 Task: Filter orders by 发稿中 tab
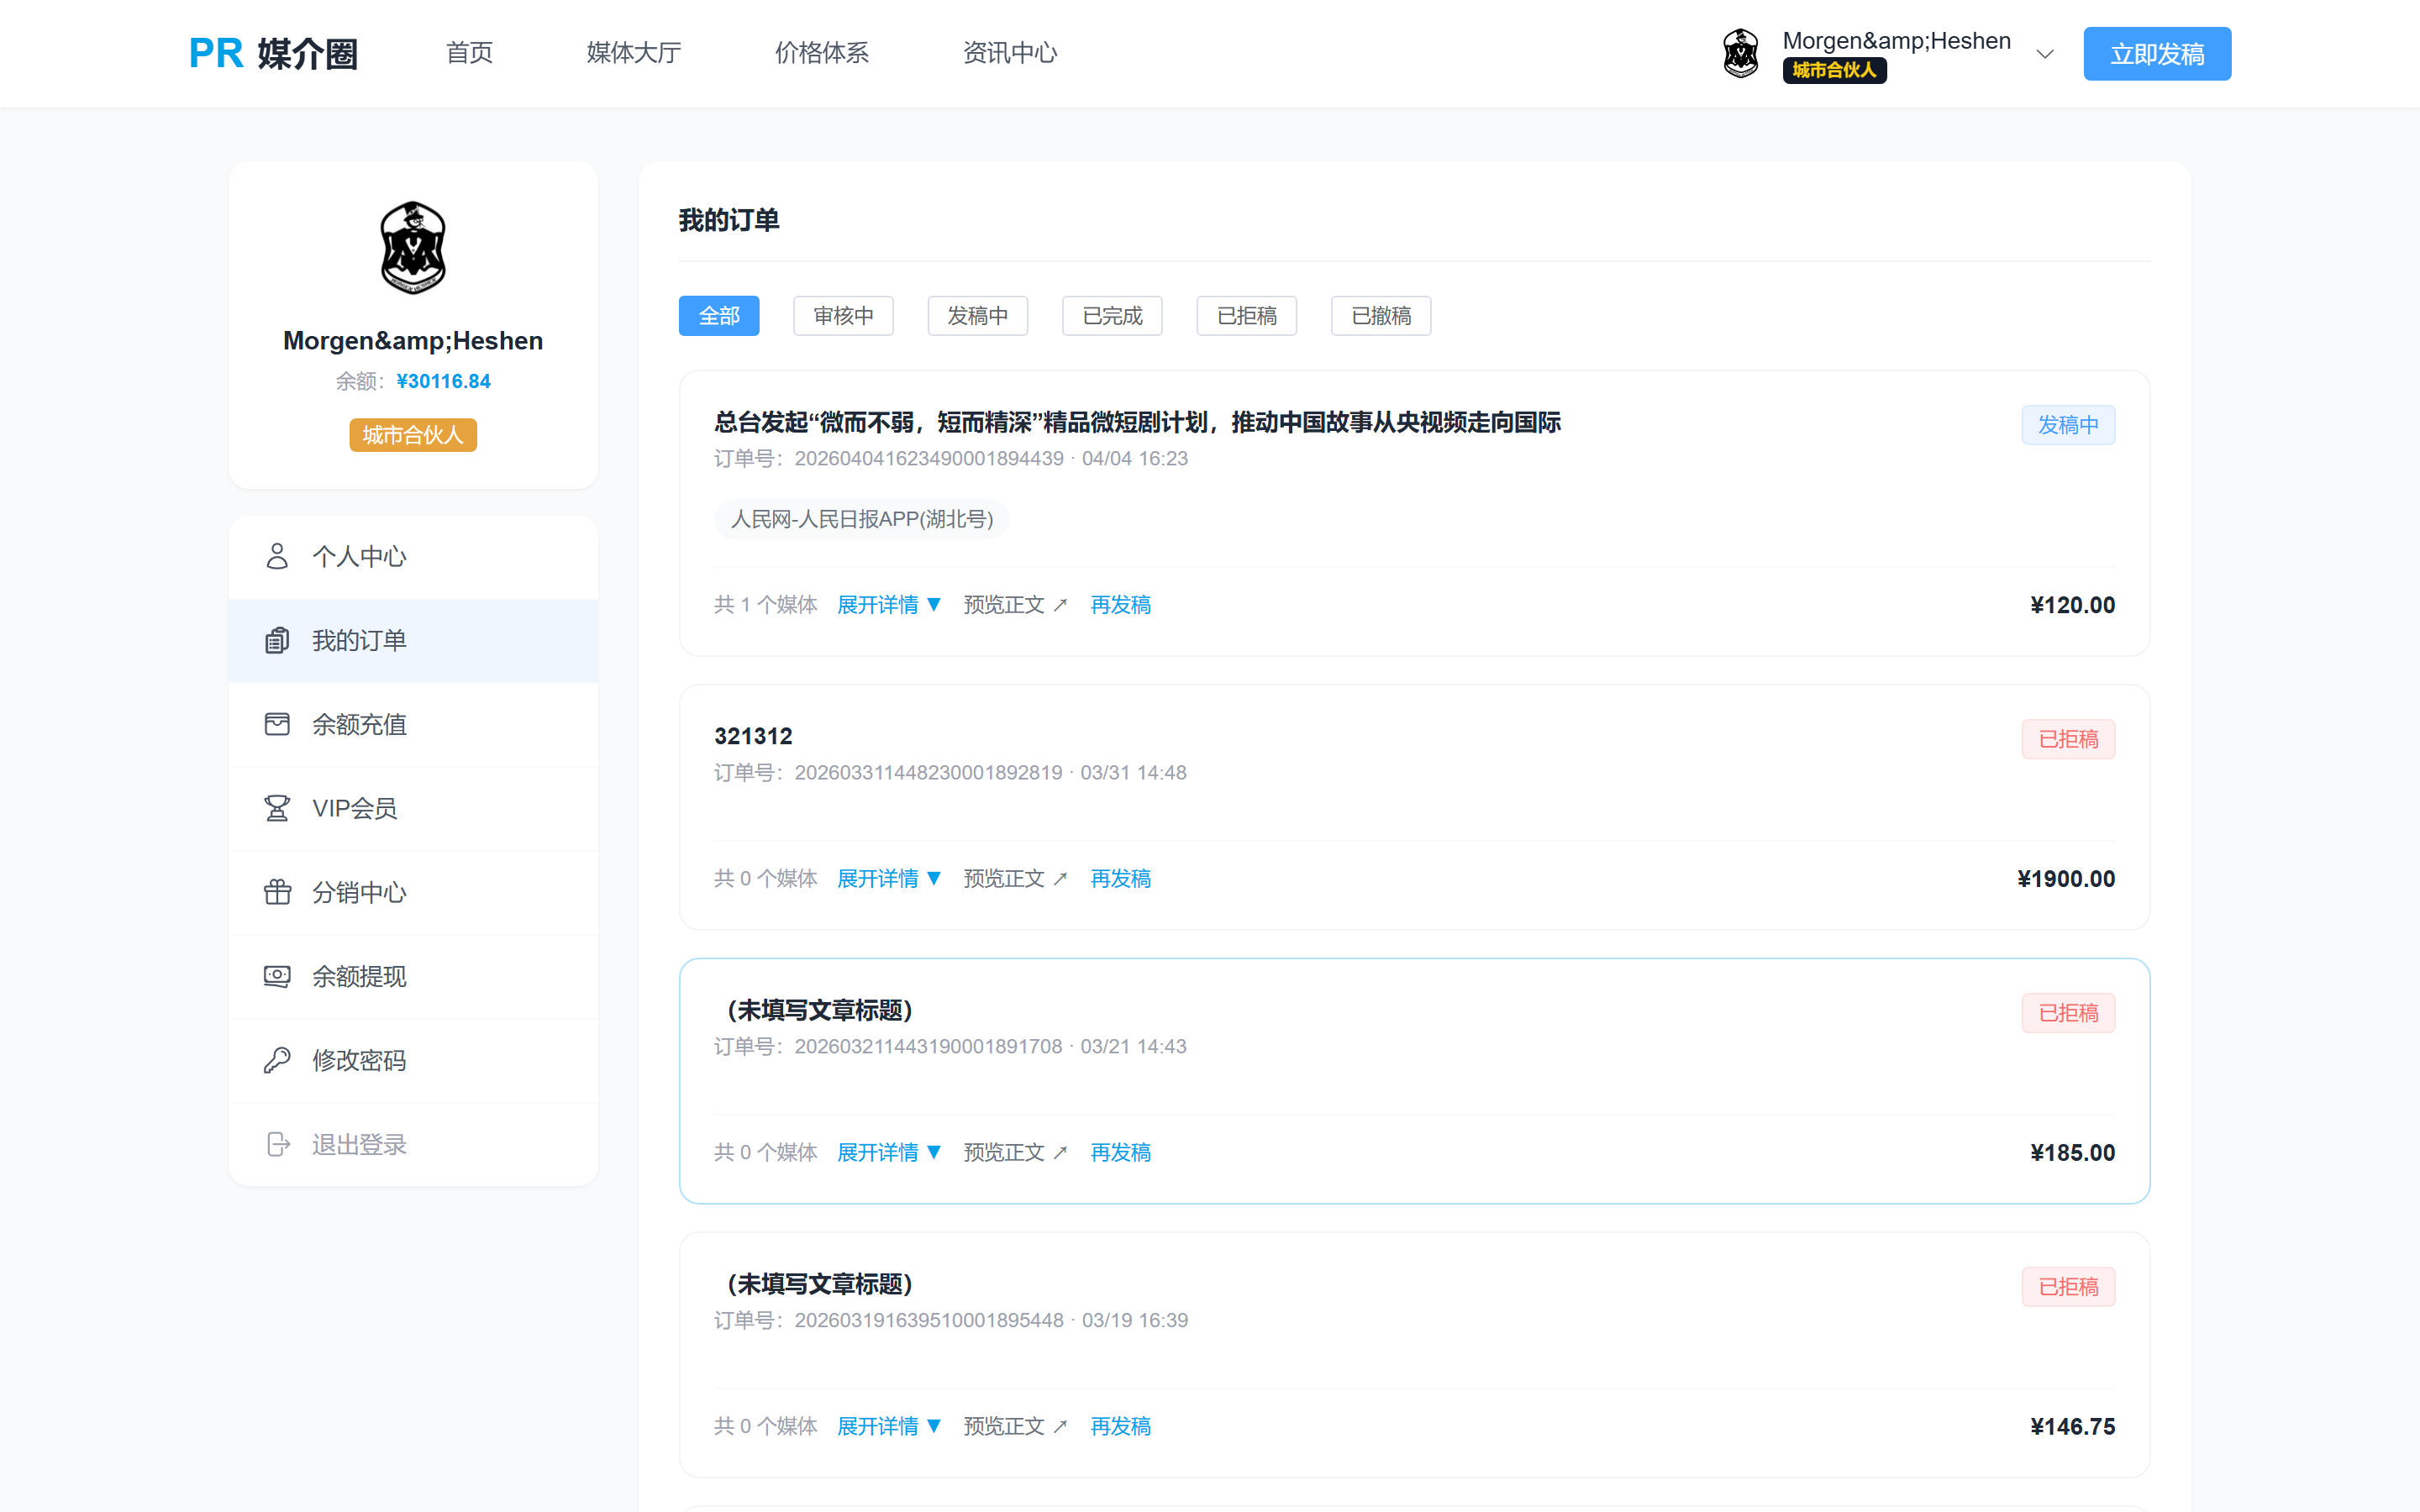pos(978,316)
